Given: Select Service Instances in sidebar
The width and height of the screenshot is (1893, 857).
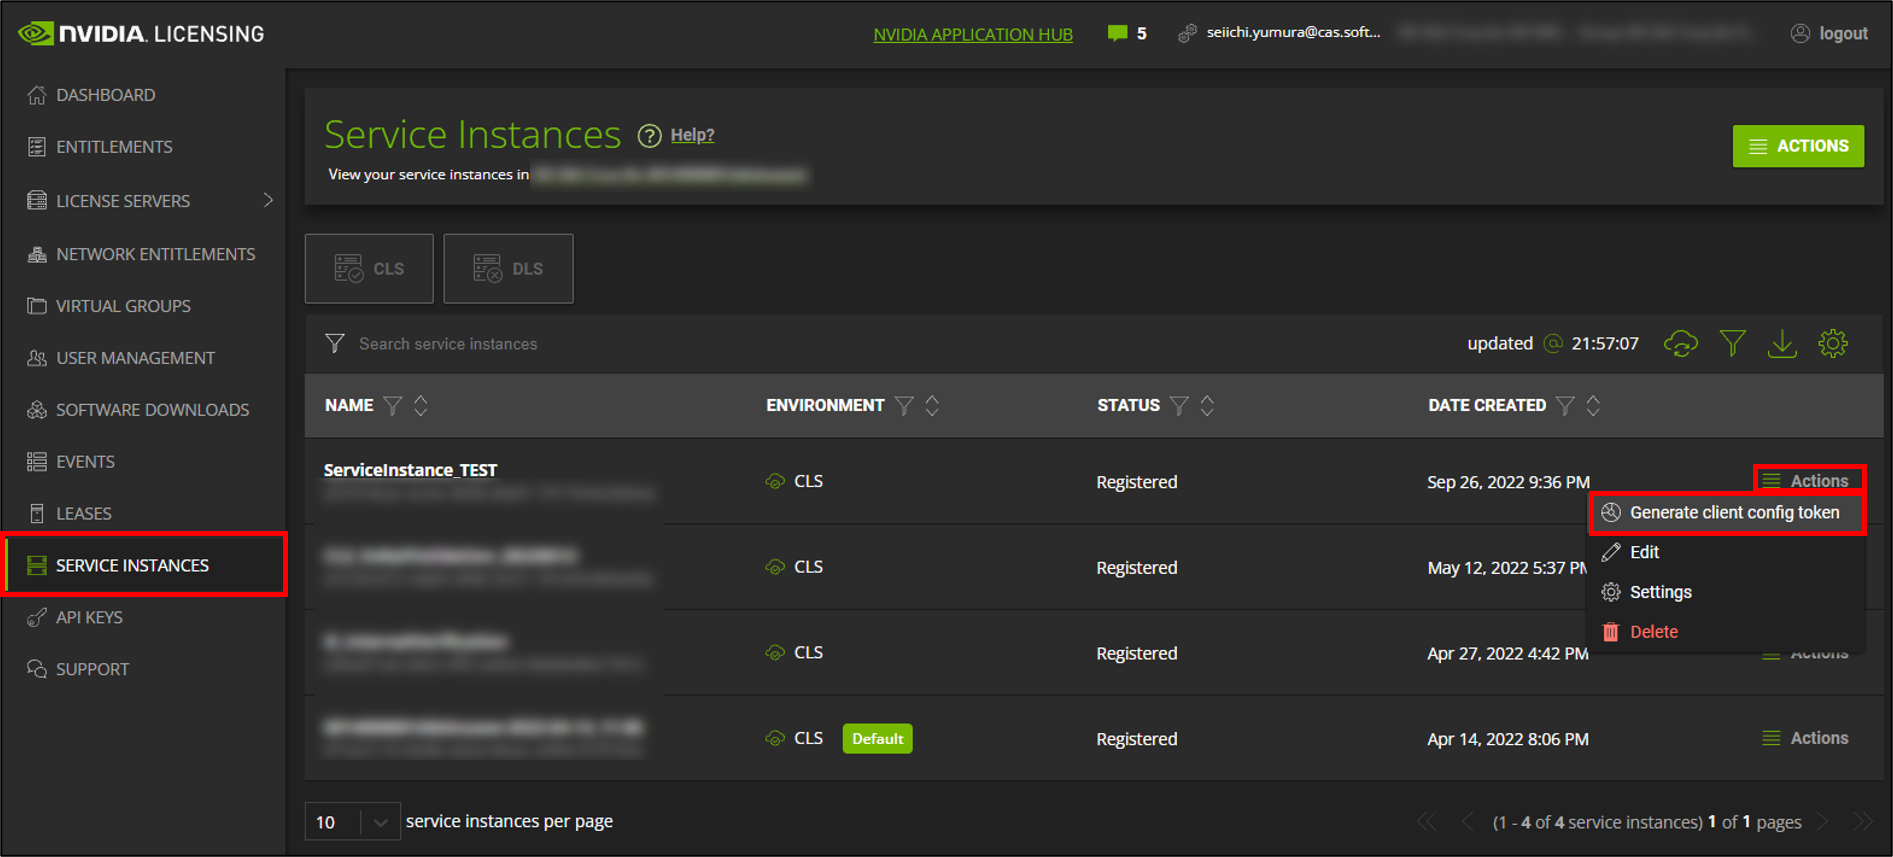Looking at the screenshot, I should pos(145,565).
